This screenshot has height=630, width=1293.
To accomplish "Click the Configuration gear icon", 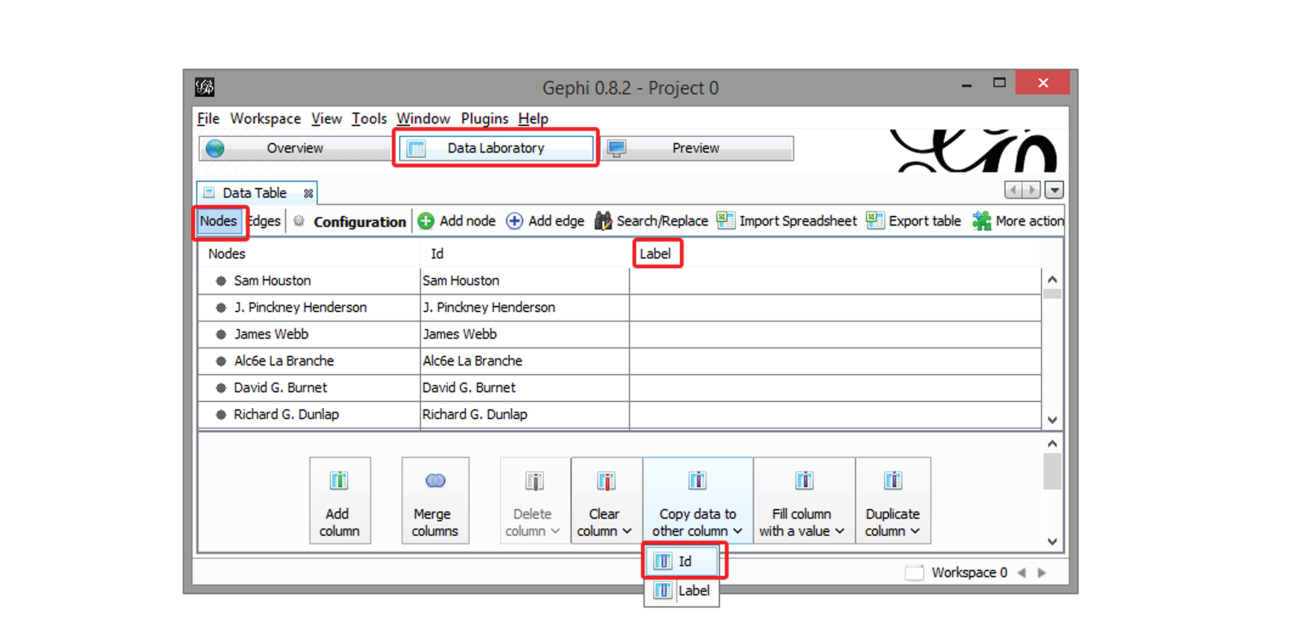I will tap(299, 221).
